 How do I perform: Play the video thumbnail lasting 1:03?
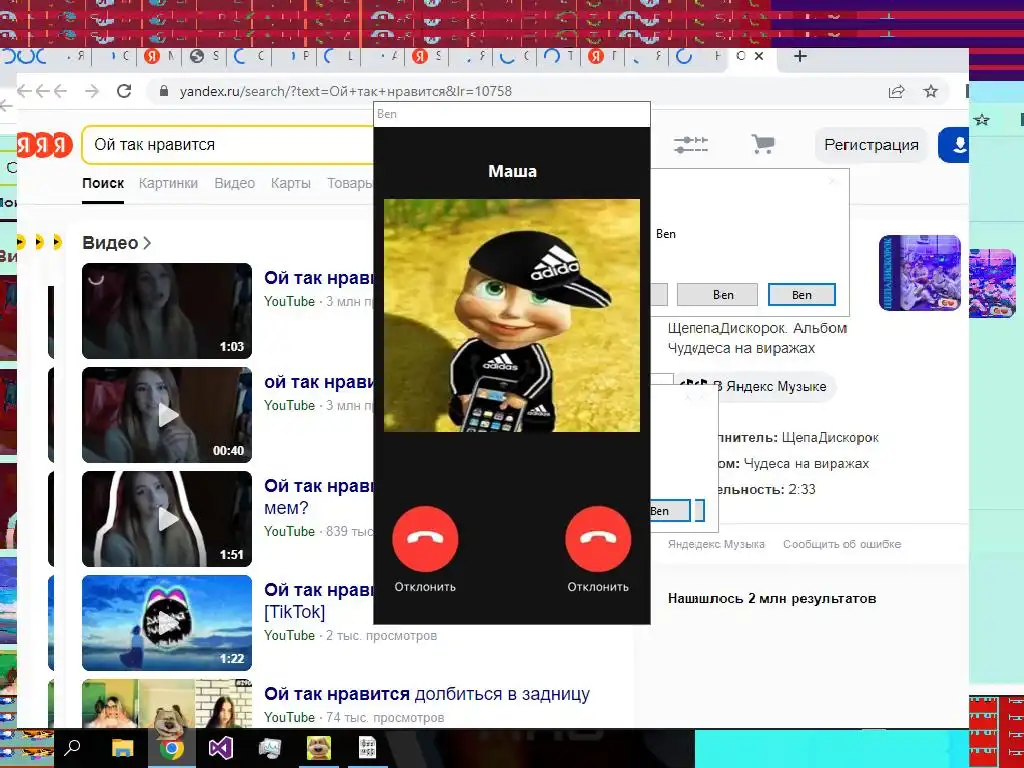pos(167,311)
